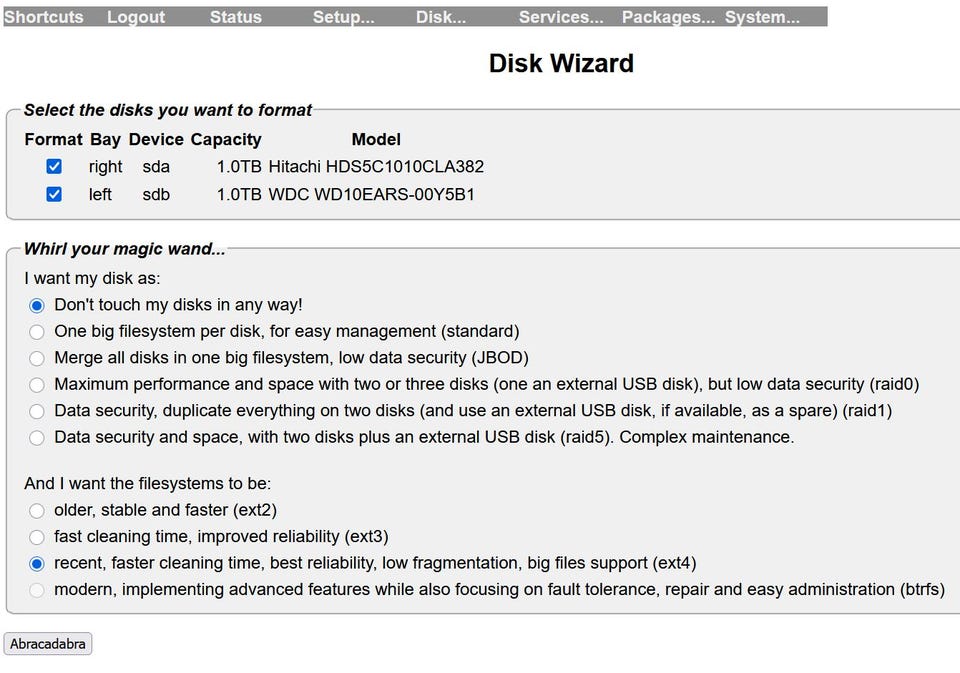Open the Packages... menu

(x=668, y=17)
